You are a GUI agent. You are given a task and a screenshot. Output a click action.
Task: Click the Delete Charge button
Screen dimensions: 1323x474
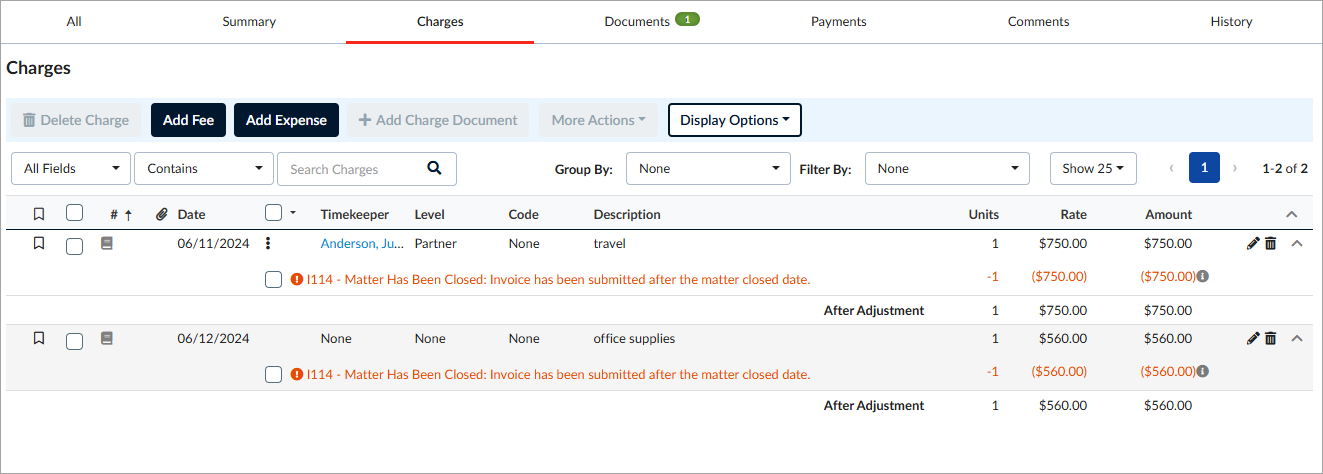76,120
